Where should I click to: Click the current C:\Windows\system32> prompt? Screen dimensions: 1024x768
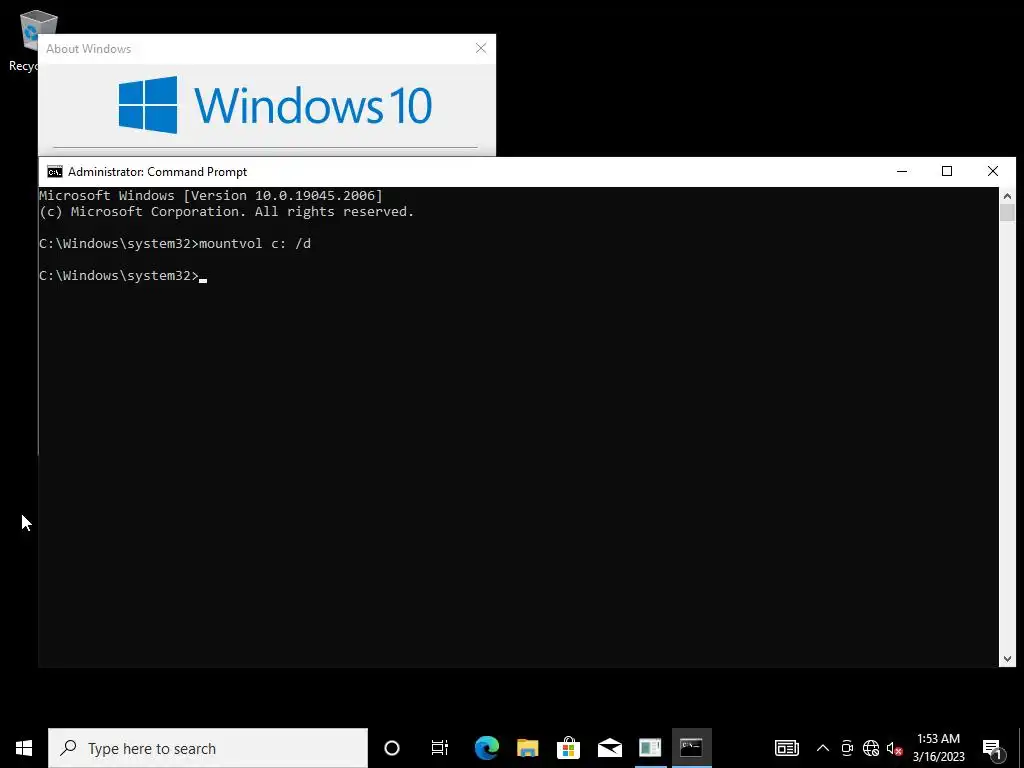coord(119,276)
